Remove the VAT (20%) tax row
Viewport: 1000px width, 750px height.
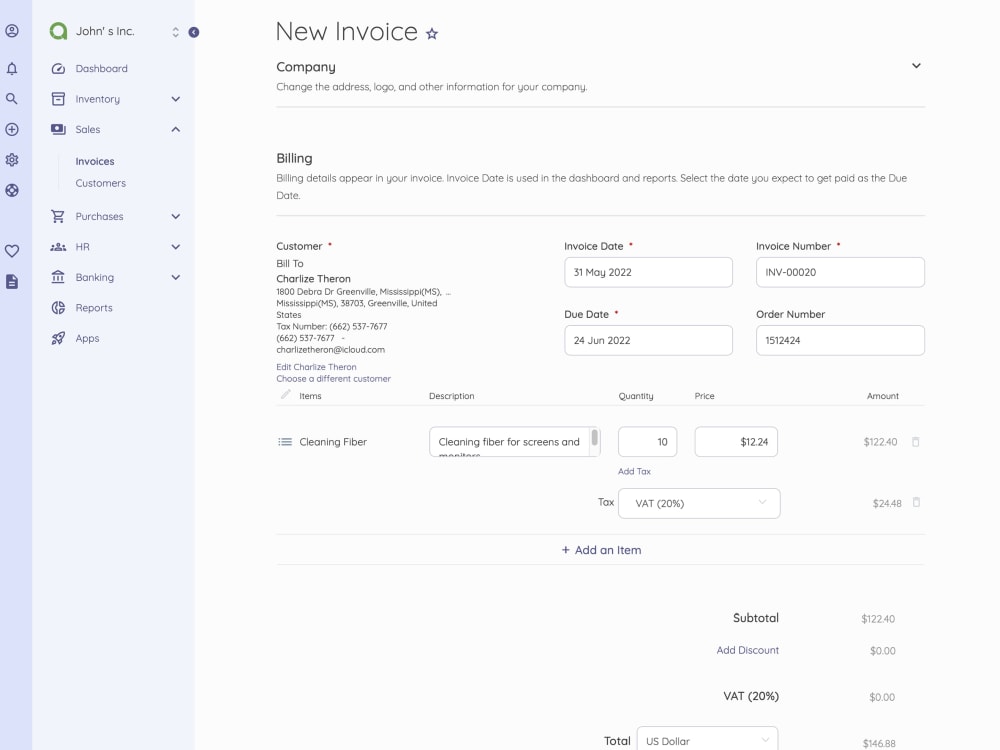(x=916, y=503)
